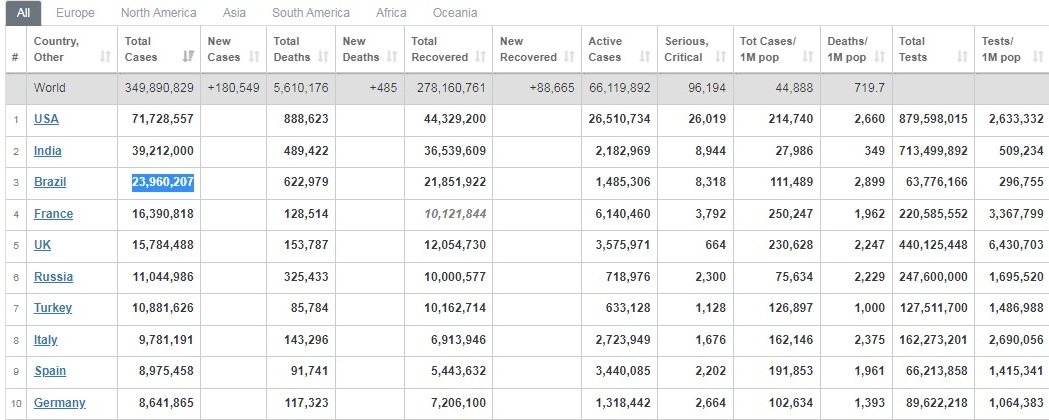The width and height of the screenshot is (1049, 420).
Task: Sort by Active Cases arrow icon
Action: pos(644,57)
